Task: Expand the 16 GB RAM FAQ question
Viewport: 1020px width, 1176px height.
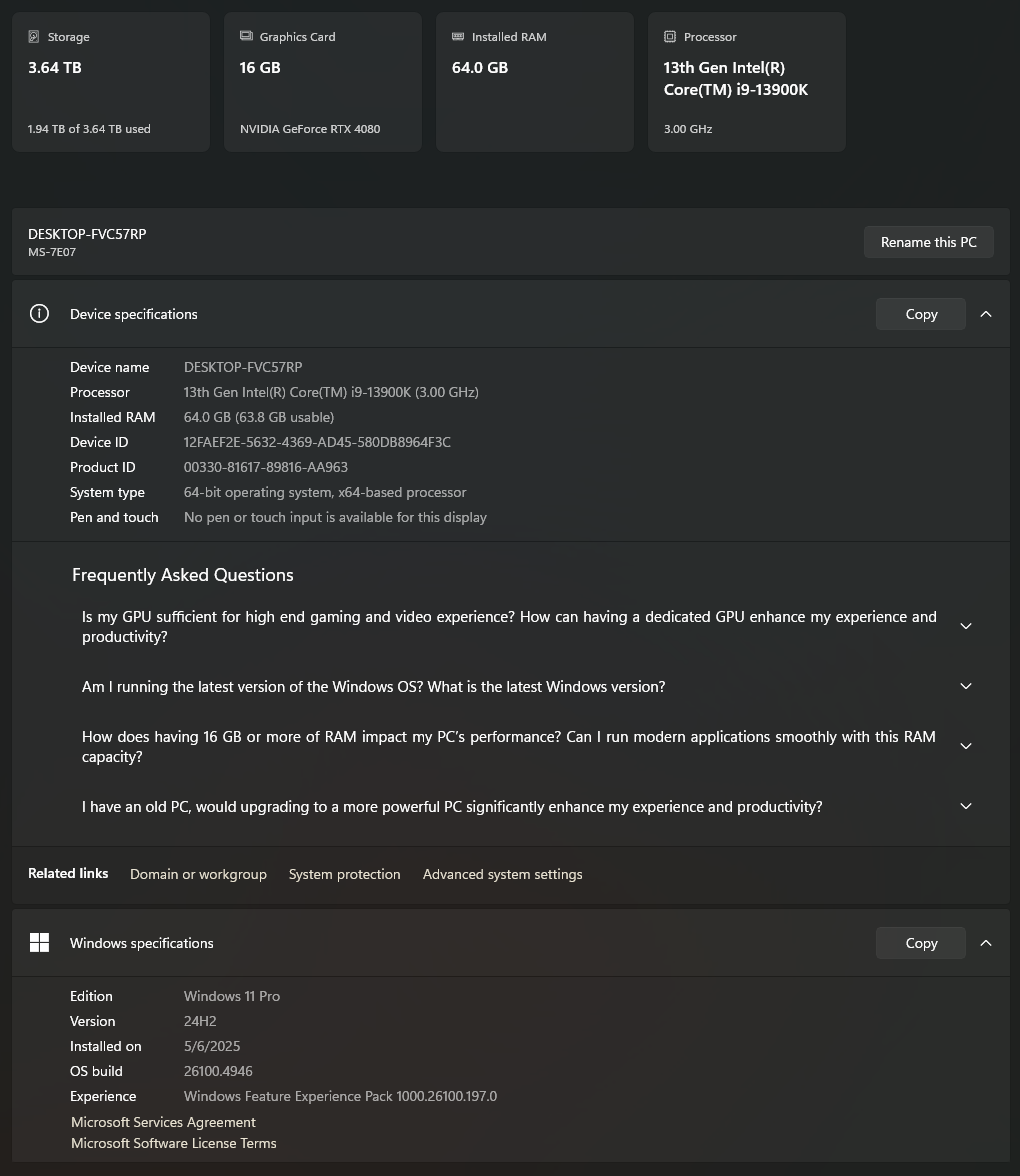Action: pos(966,746)
